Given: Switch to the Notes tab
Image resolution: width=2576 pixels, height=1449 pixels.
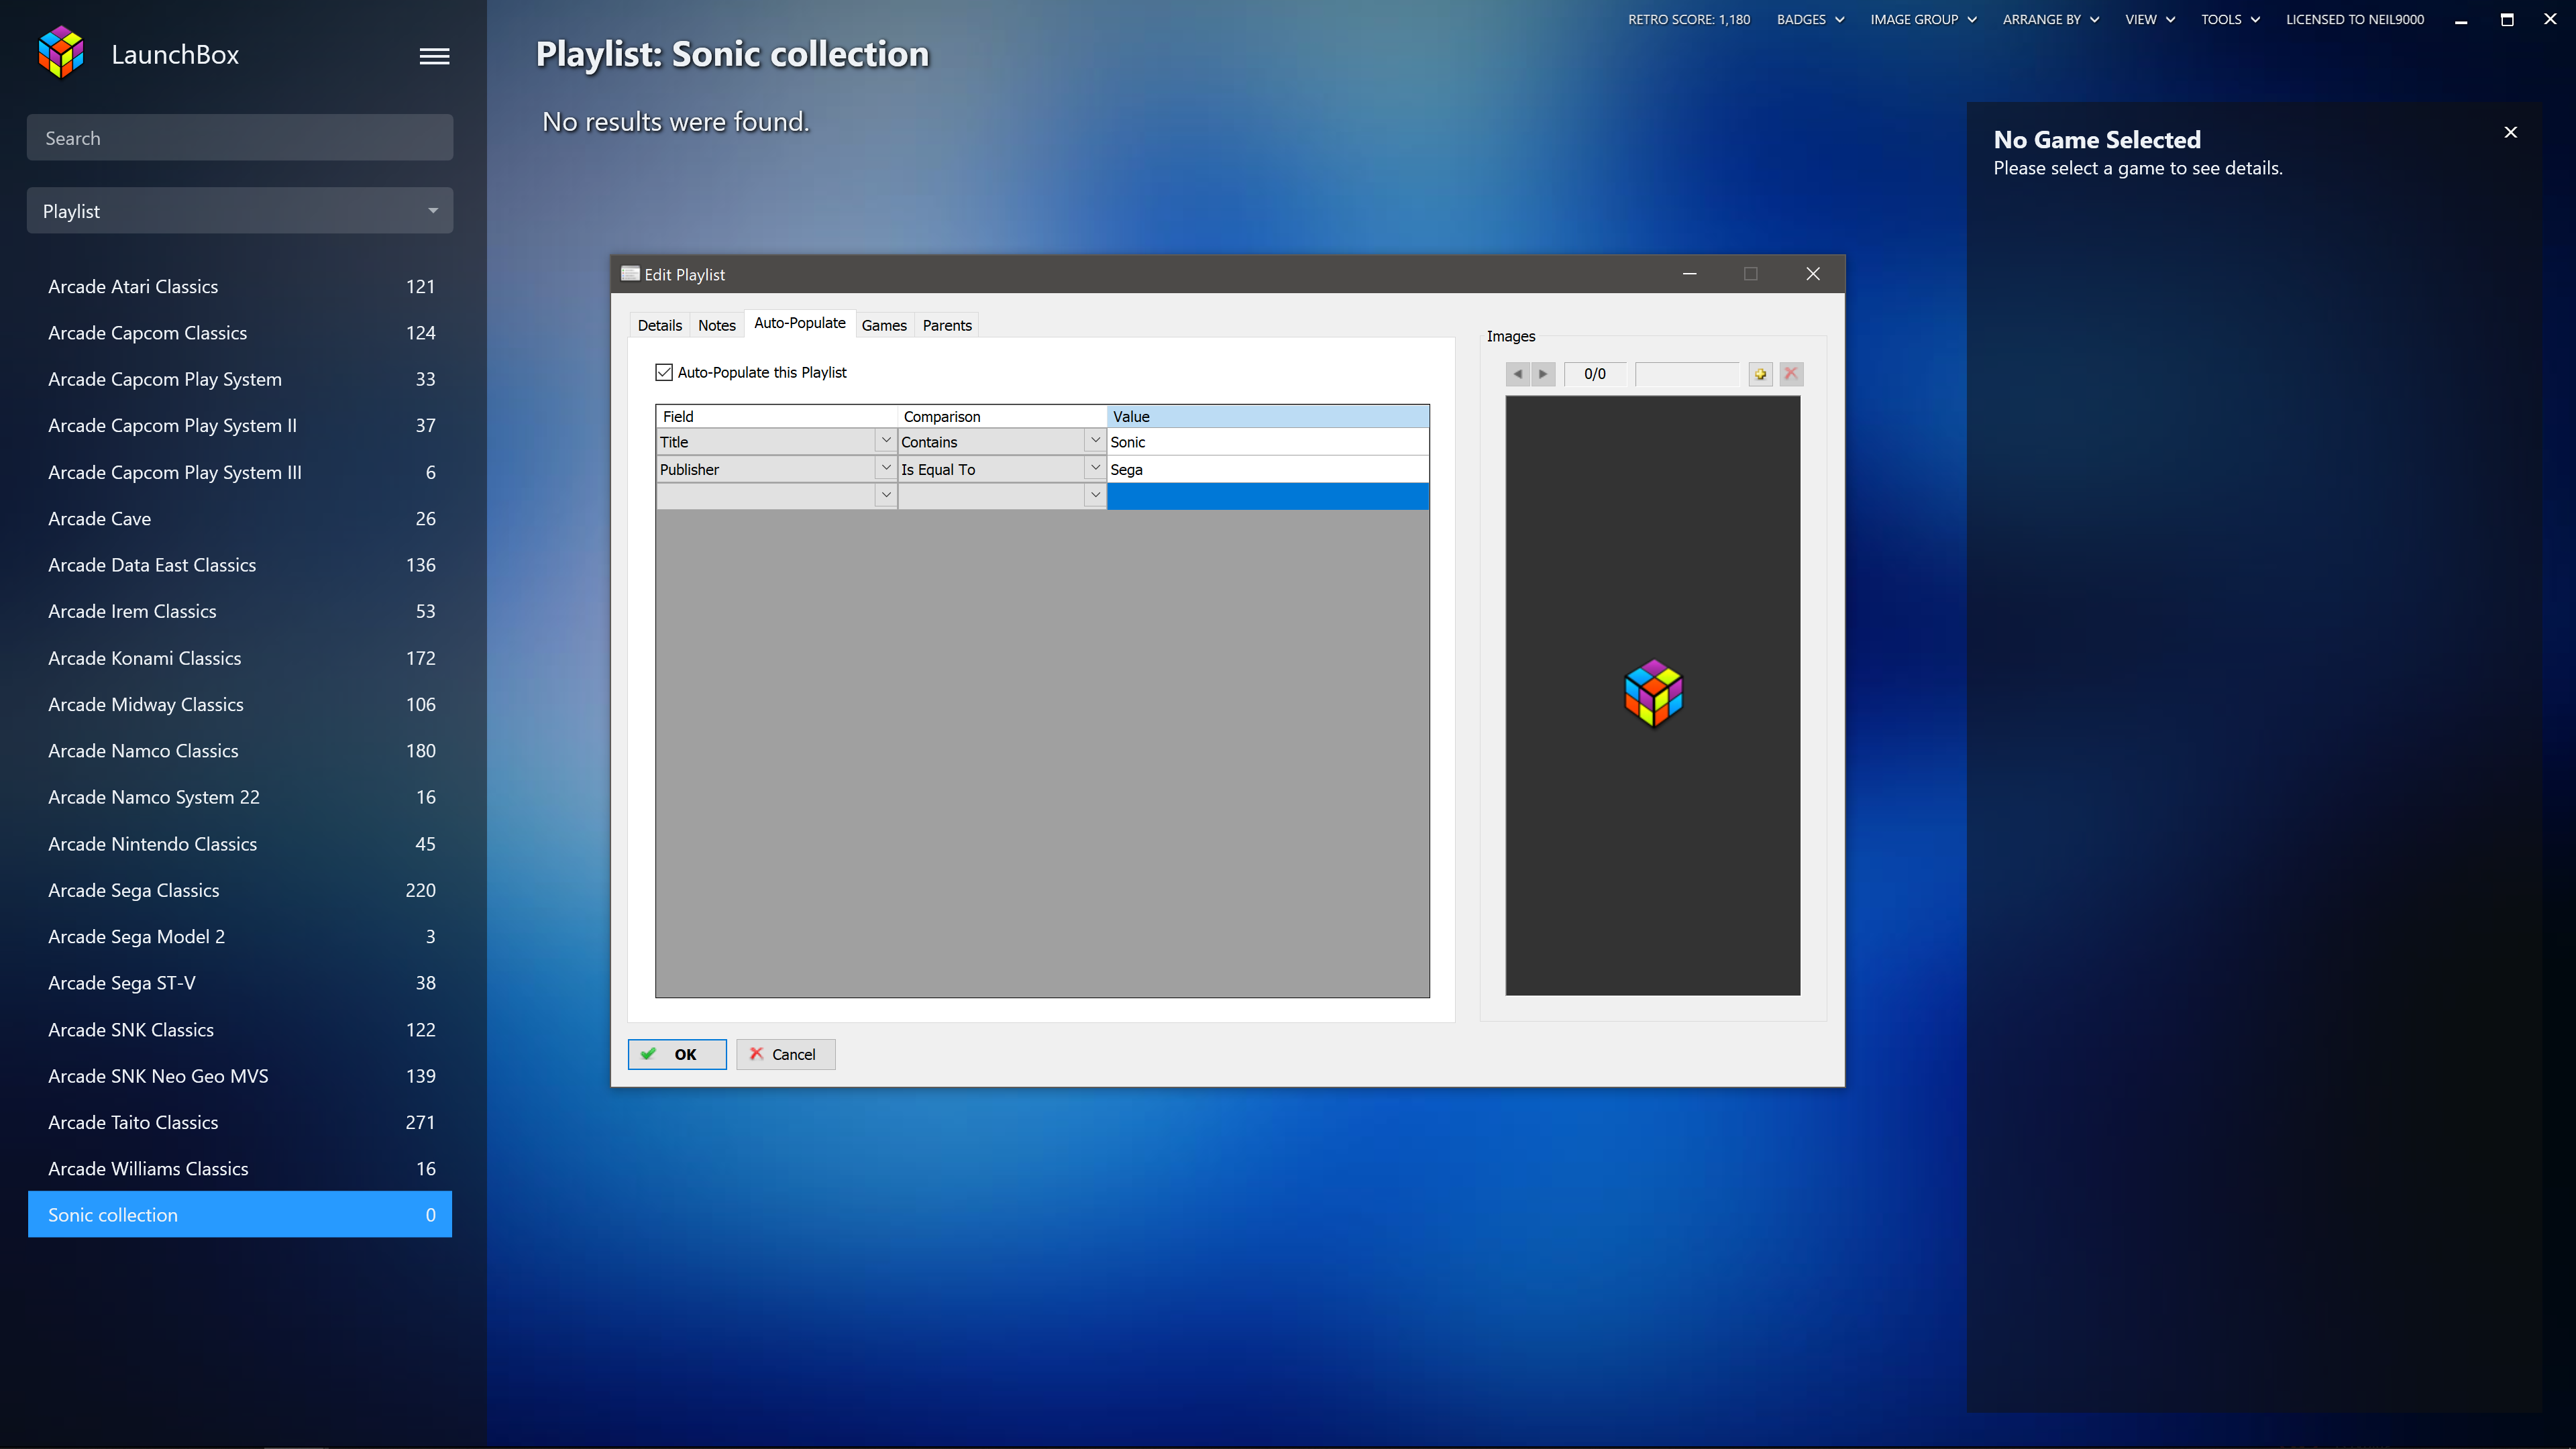Looking at the screenshot, I should pyautogui.click(x=716, y=325).
